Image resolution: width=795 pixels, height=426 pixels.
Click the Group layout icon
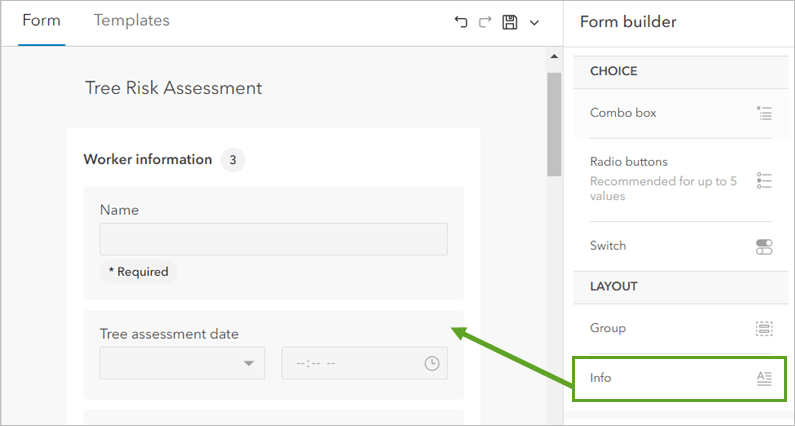[x=764, y=329]
